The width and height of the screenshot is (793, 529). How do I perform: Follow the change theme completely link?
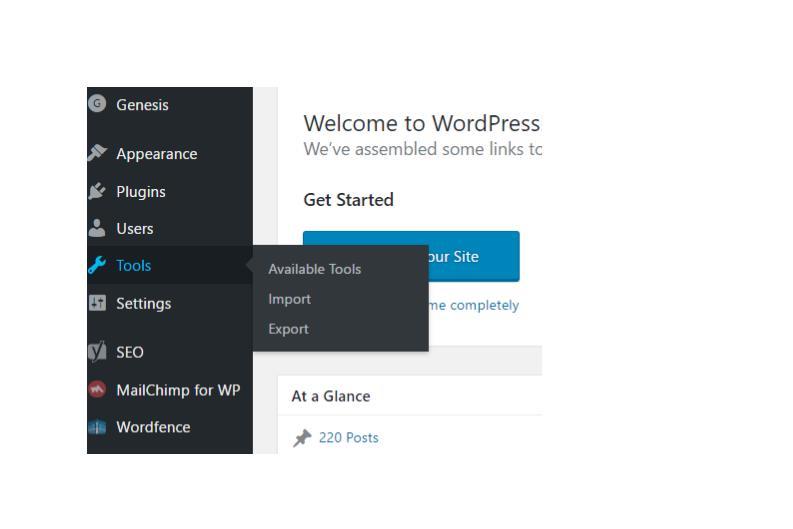(474, 305)
